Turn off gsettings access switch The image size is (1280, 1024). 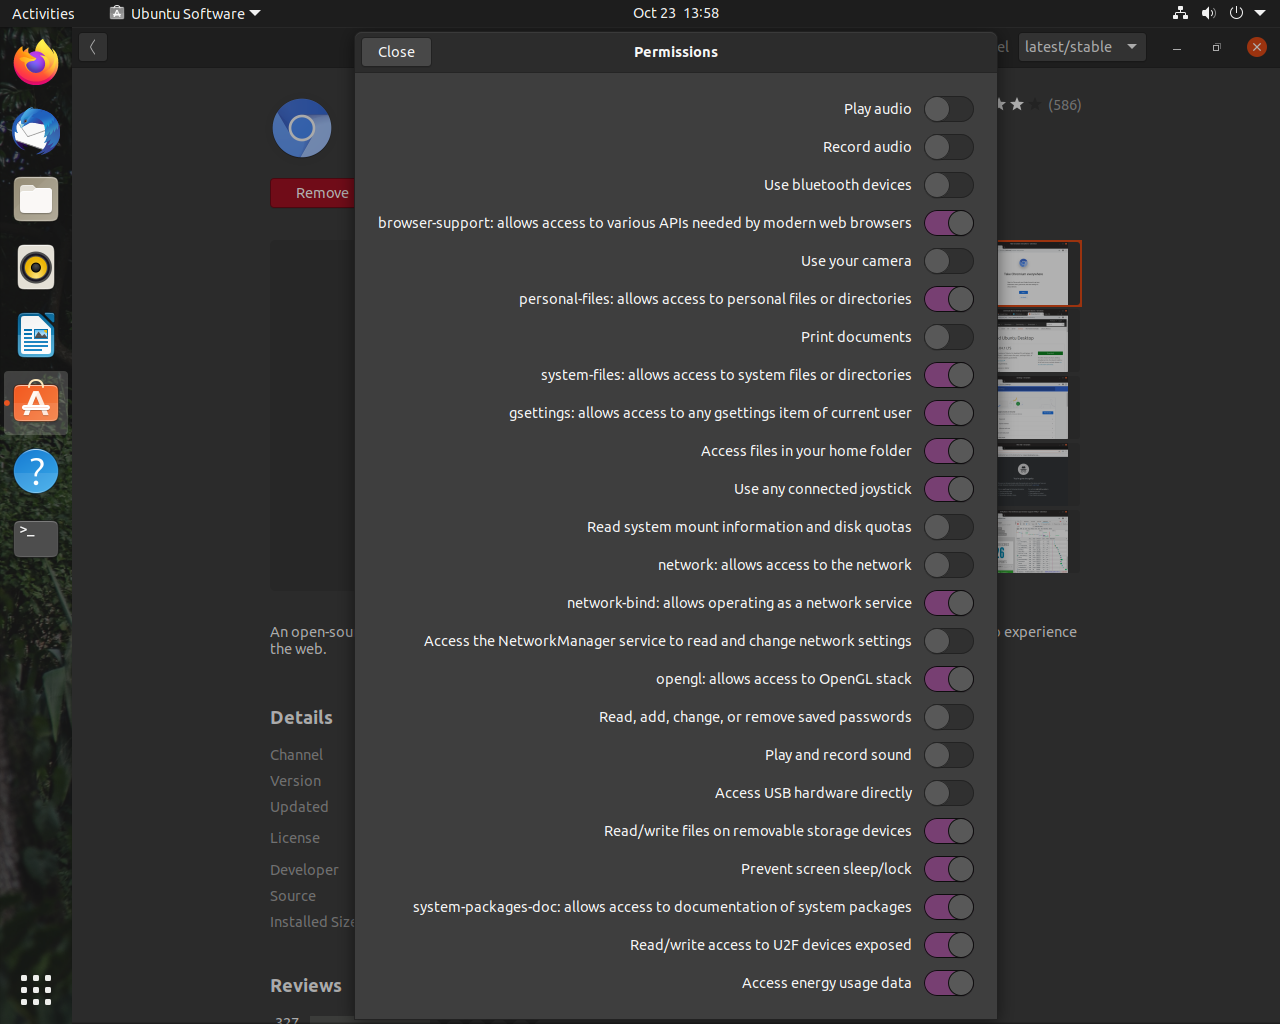click(949, 413)
